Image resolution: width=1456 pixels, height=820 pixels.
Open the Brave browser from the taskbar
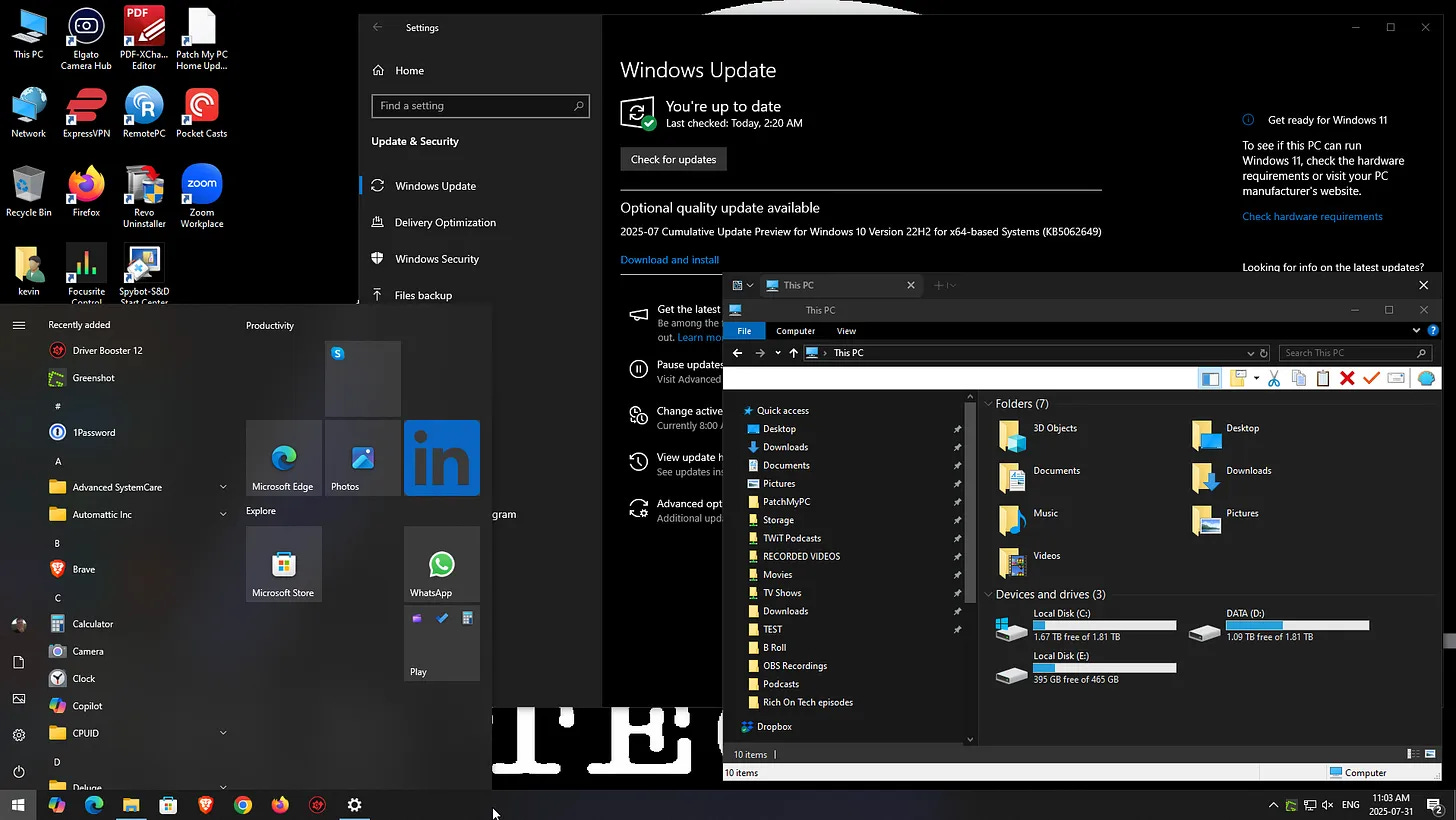coord(206,805)
